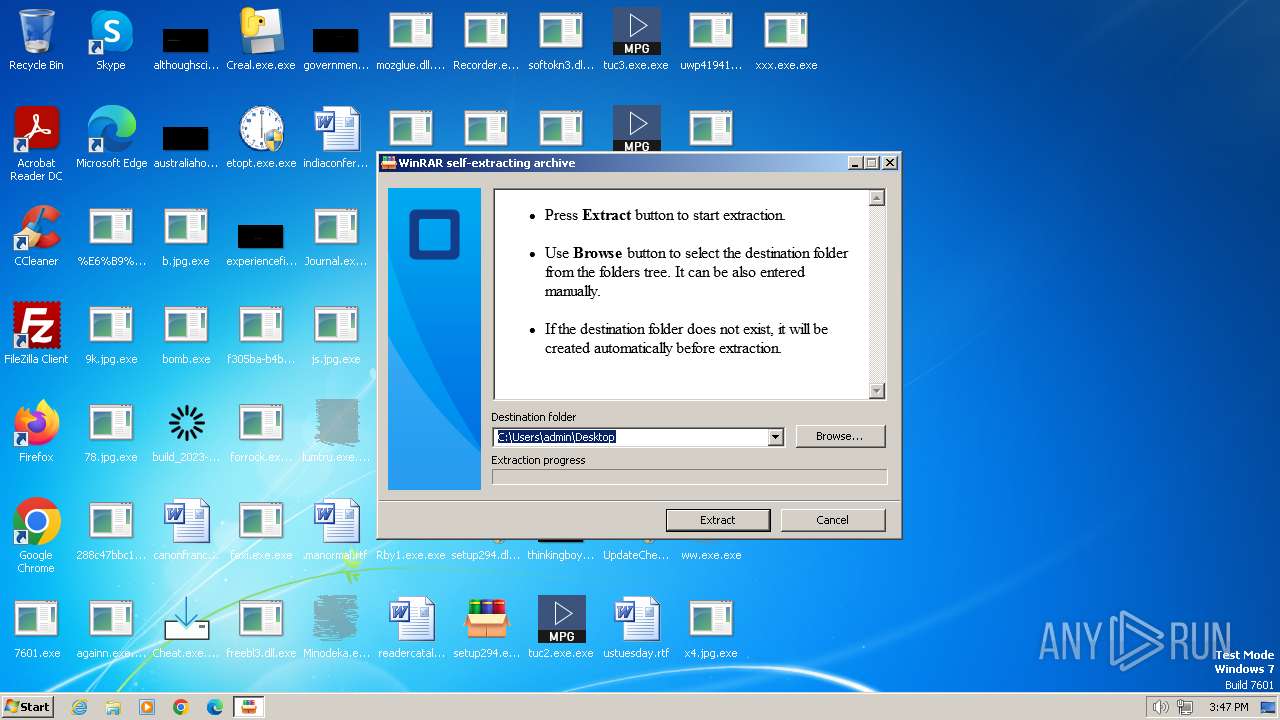Cancel the WinRAR extraction dialog

(x=832, y=520)
